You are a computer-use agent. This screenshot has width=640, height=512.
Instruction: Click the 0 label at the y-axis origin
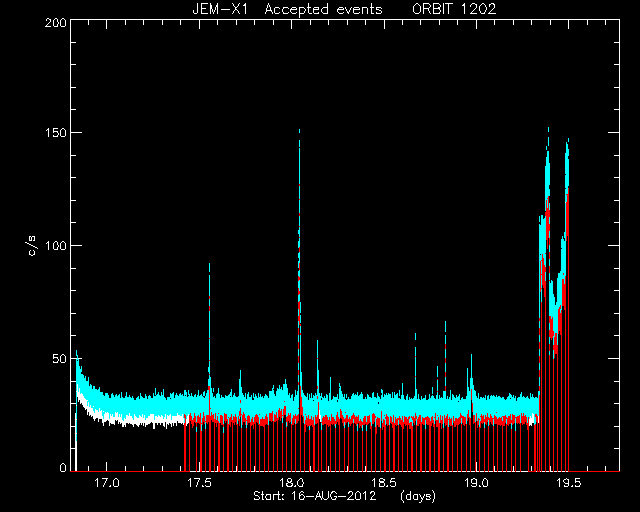pos(63,467)
